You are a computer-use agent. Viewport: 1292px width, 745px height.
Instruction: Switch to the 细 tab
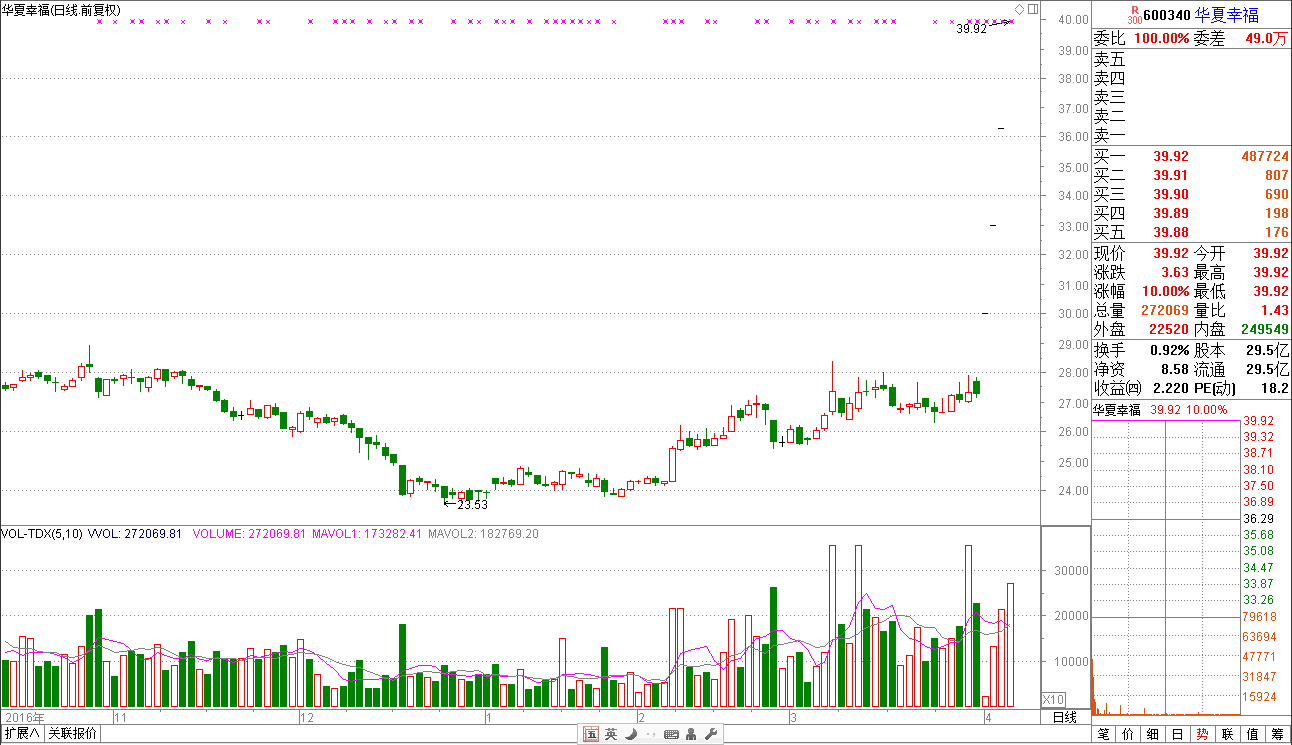coord(1153,735)
